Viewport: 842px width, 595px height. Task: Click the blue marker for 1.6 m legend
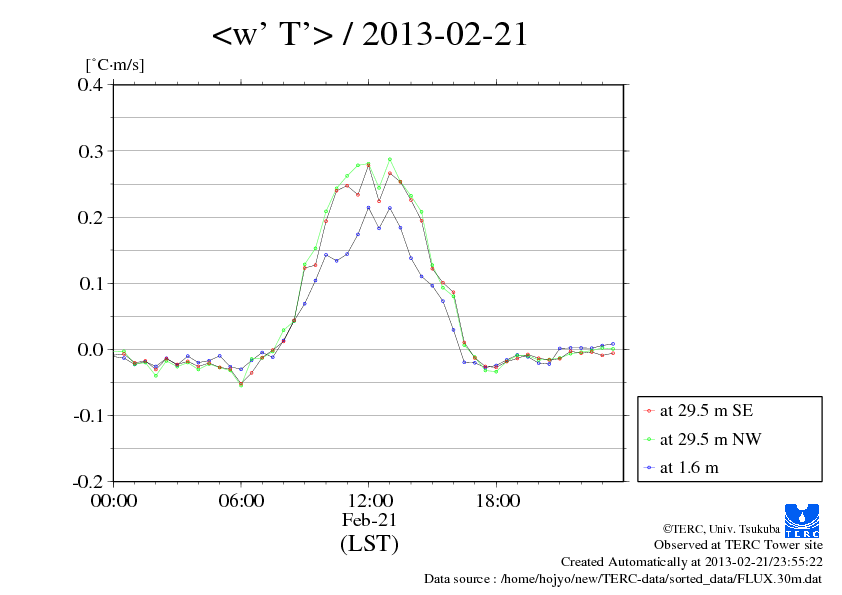(649, 468)
